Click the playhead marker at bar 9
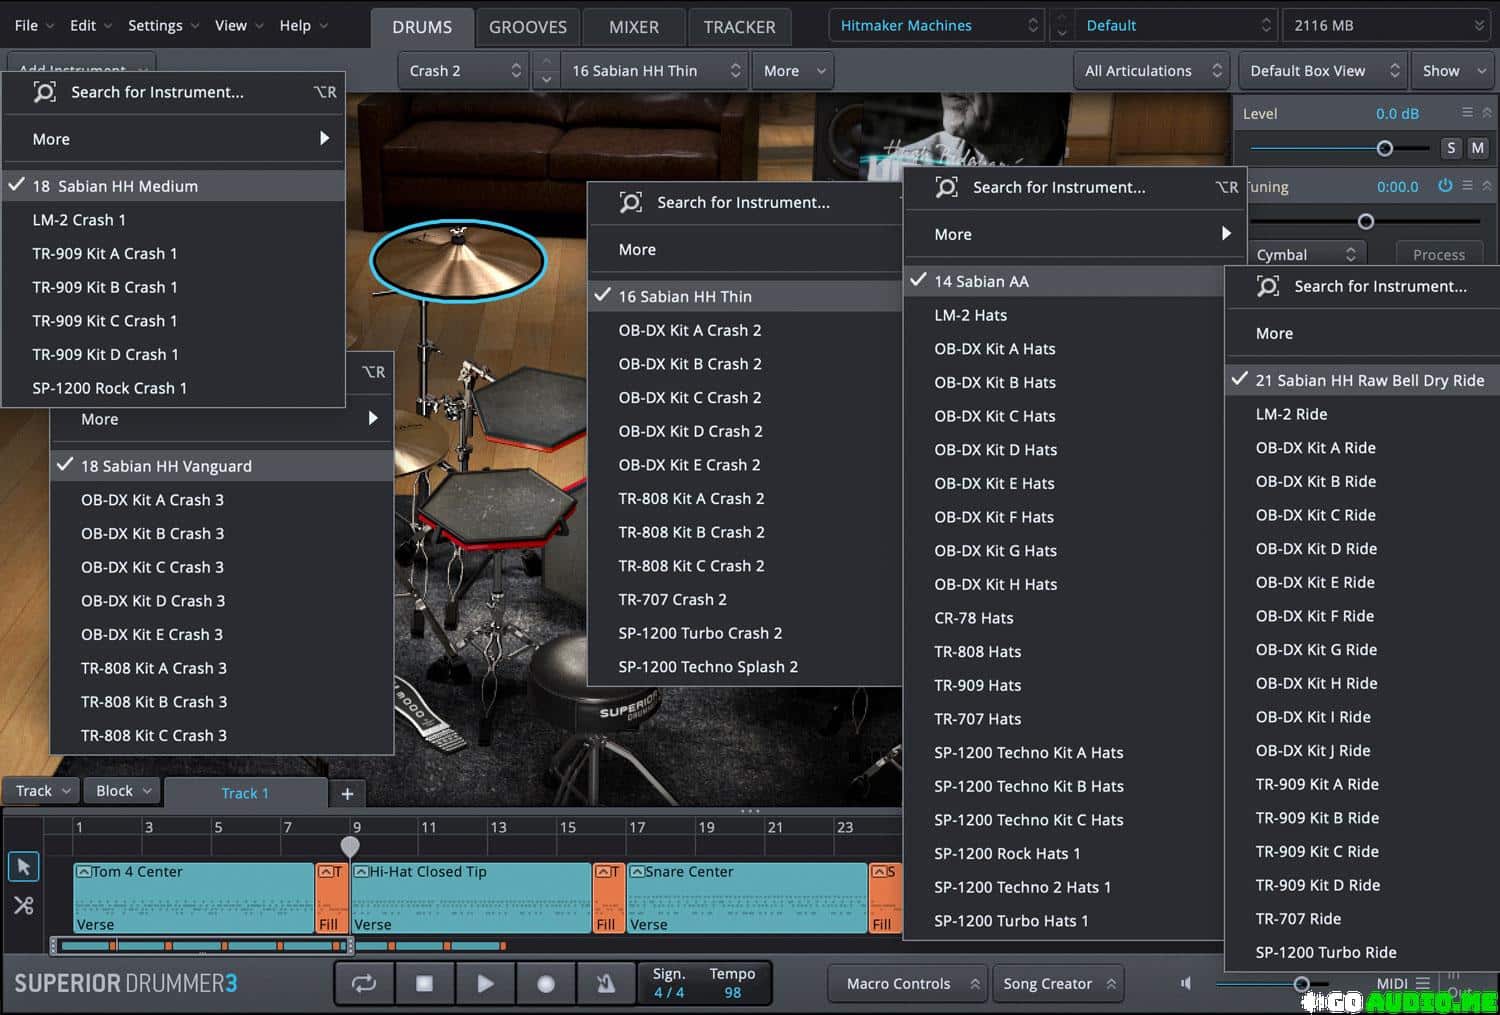The image size is (1500, 1015). (x=350, y=846)
